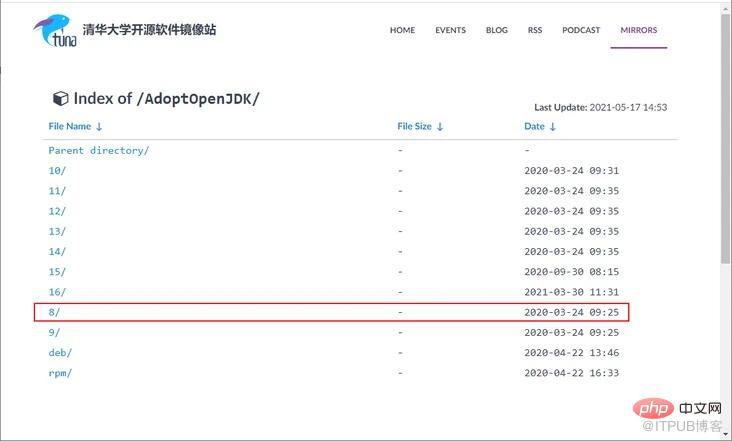The height and width of the screenshot is (441, 732).
Task: Open the PODCAST nav item
Action: click(581, 30)
